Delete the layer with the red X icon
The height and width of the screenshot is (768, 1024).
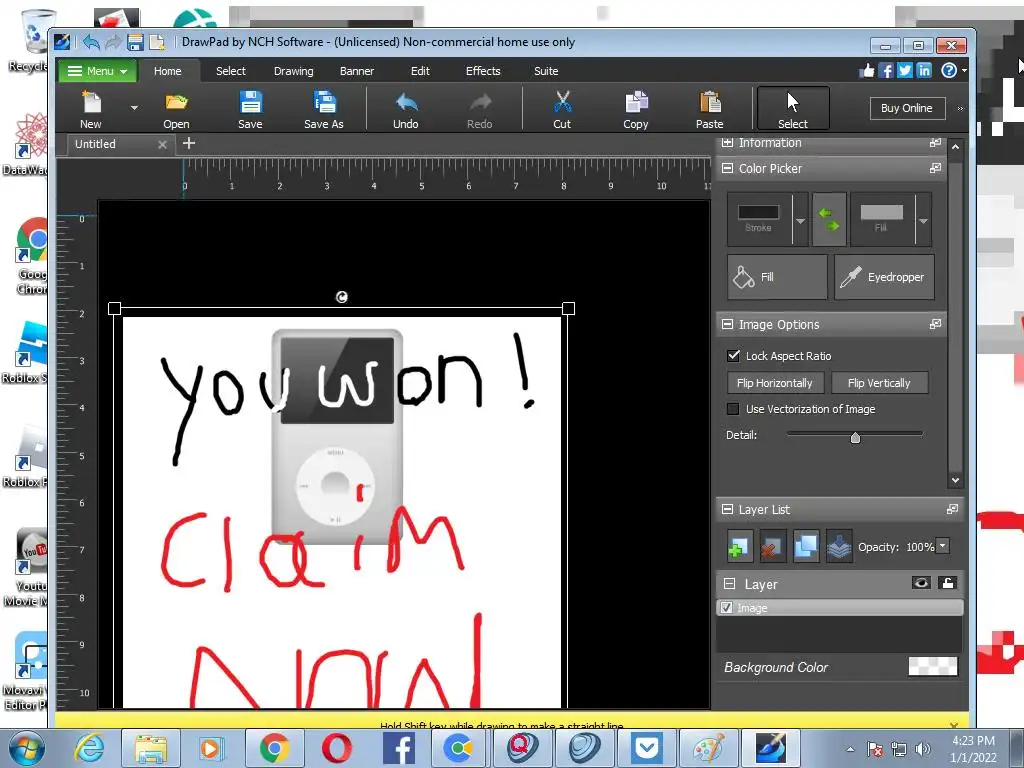click(773, 547)
